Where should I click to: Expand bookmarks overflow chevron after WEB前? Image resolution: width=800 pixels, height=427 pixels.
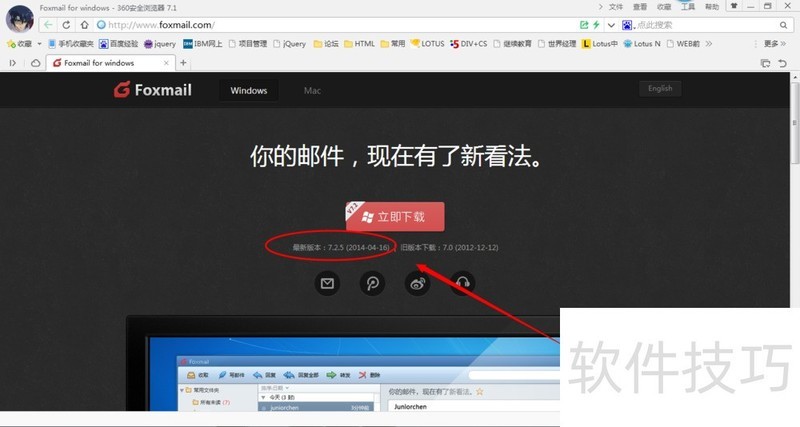coord(709,44)
